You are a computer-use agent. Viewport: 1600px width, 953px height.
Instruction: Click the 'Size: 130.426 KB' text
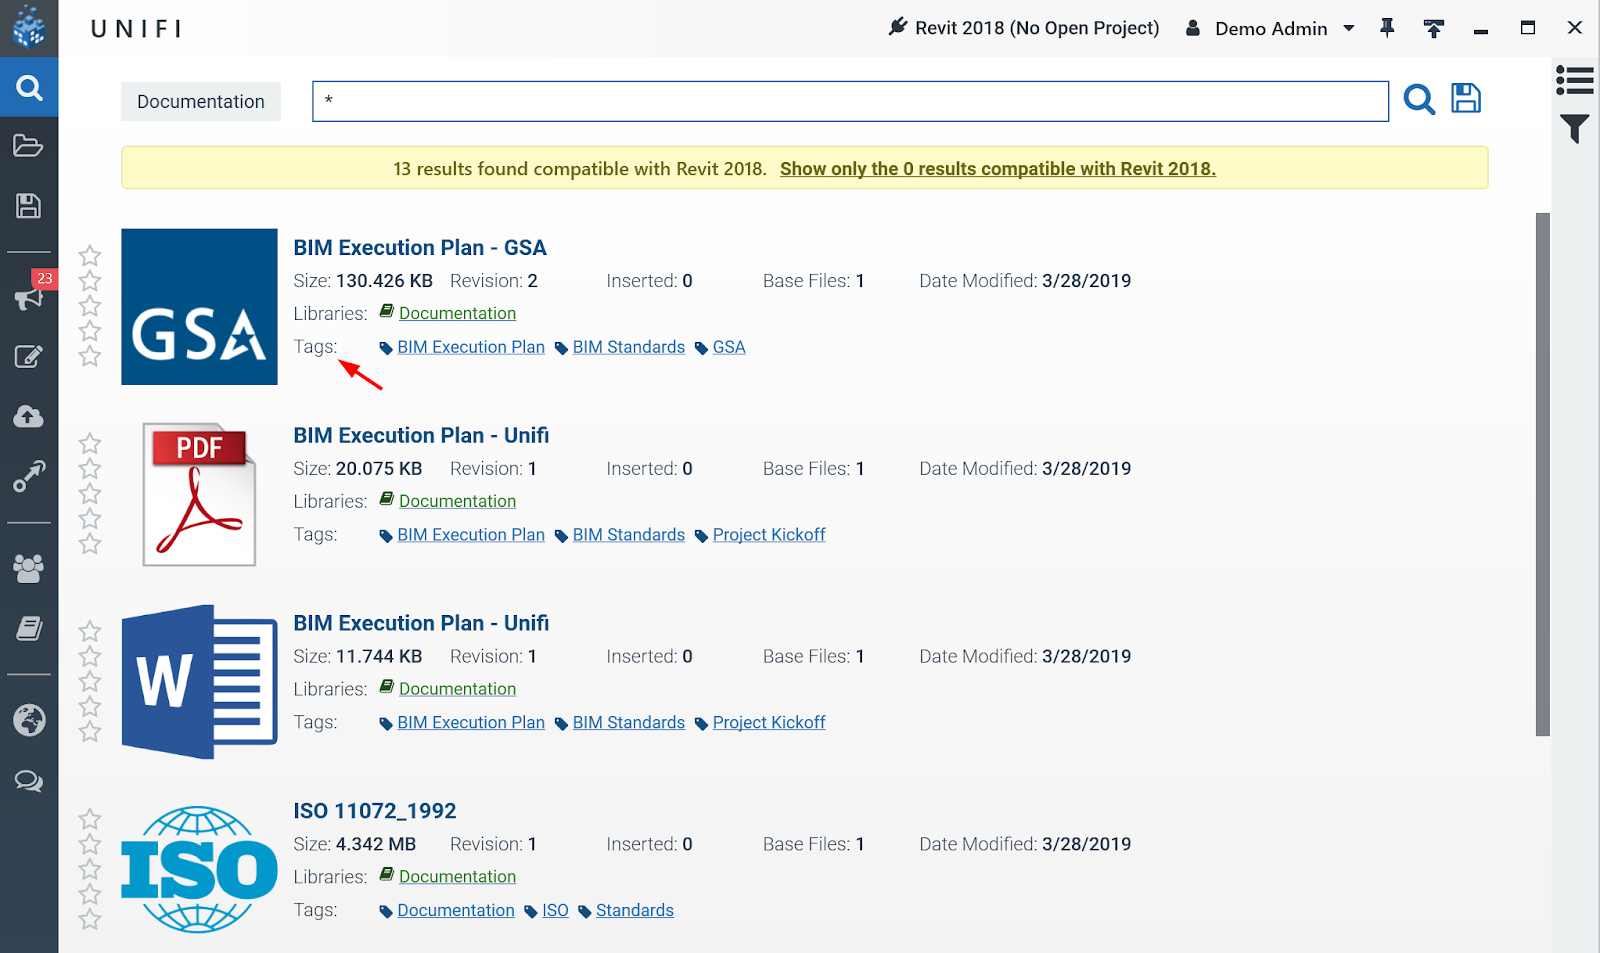363,281
